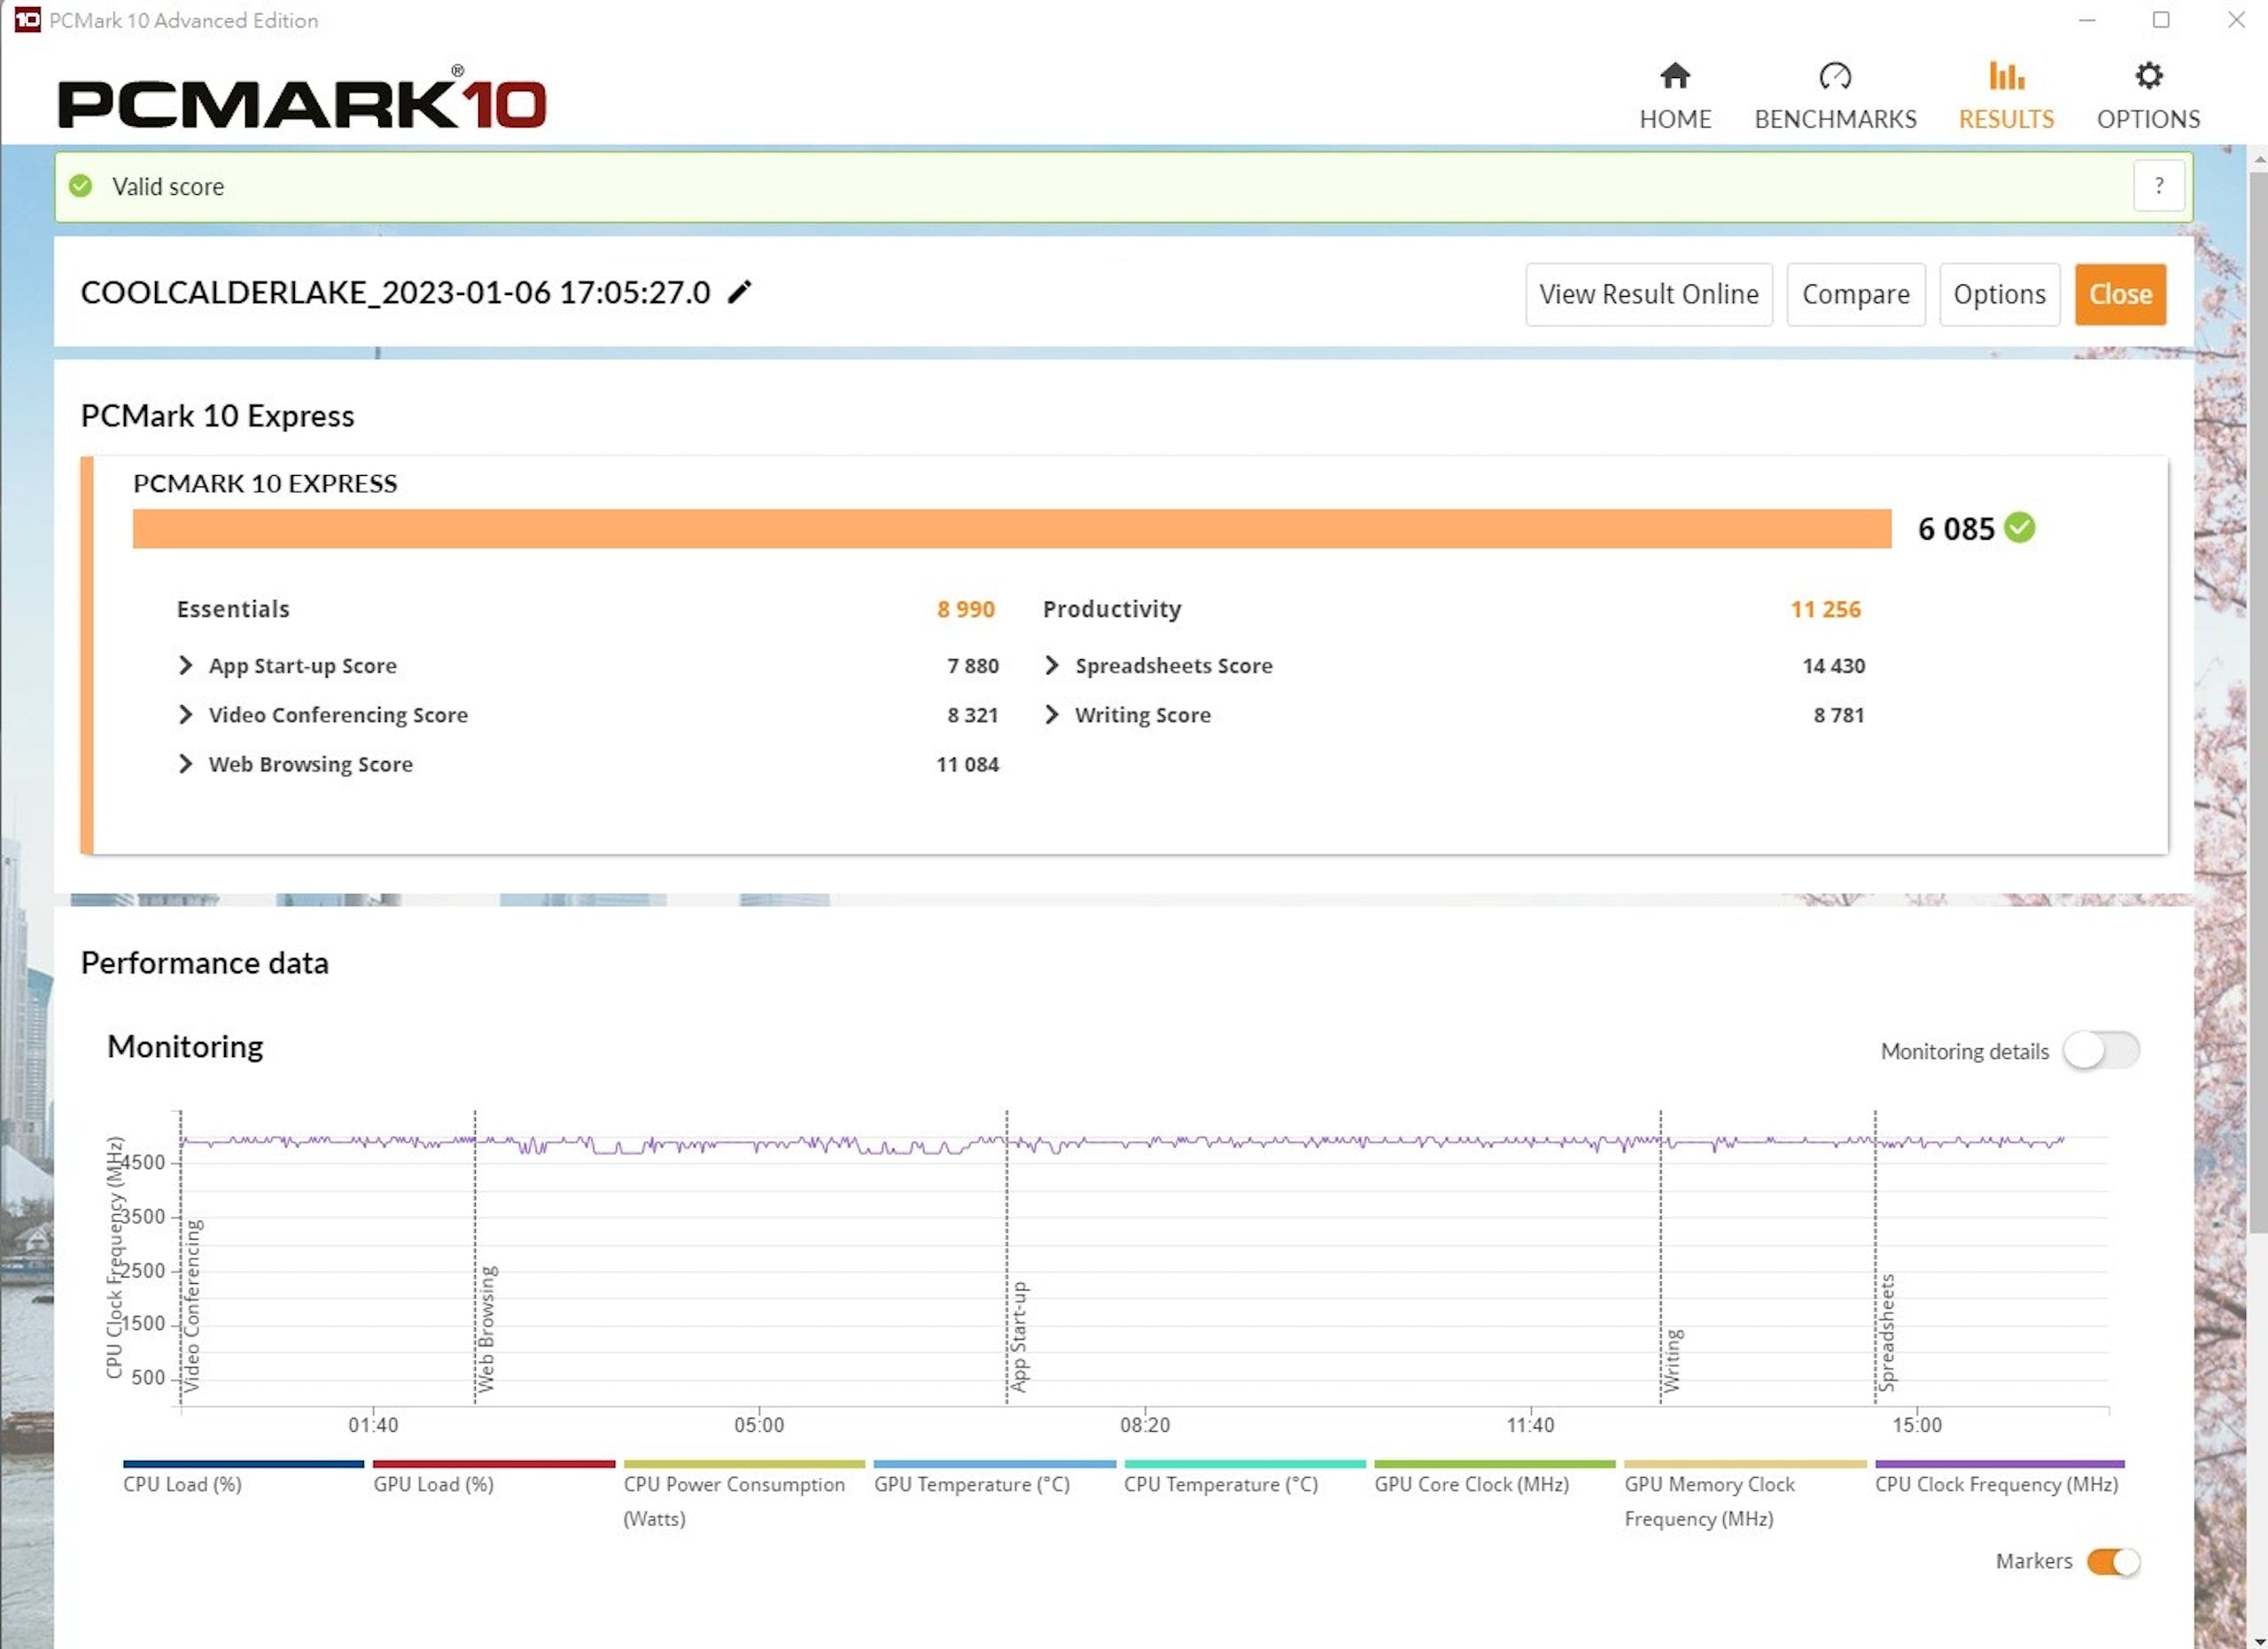Switch to HOME label tab
The width and height of the screenshot is (2268, 1649).
pyautogui.click(x=1675, y=119)
